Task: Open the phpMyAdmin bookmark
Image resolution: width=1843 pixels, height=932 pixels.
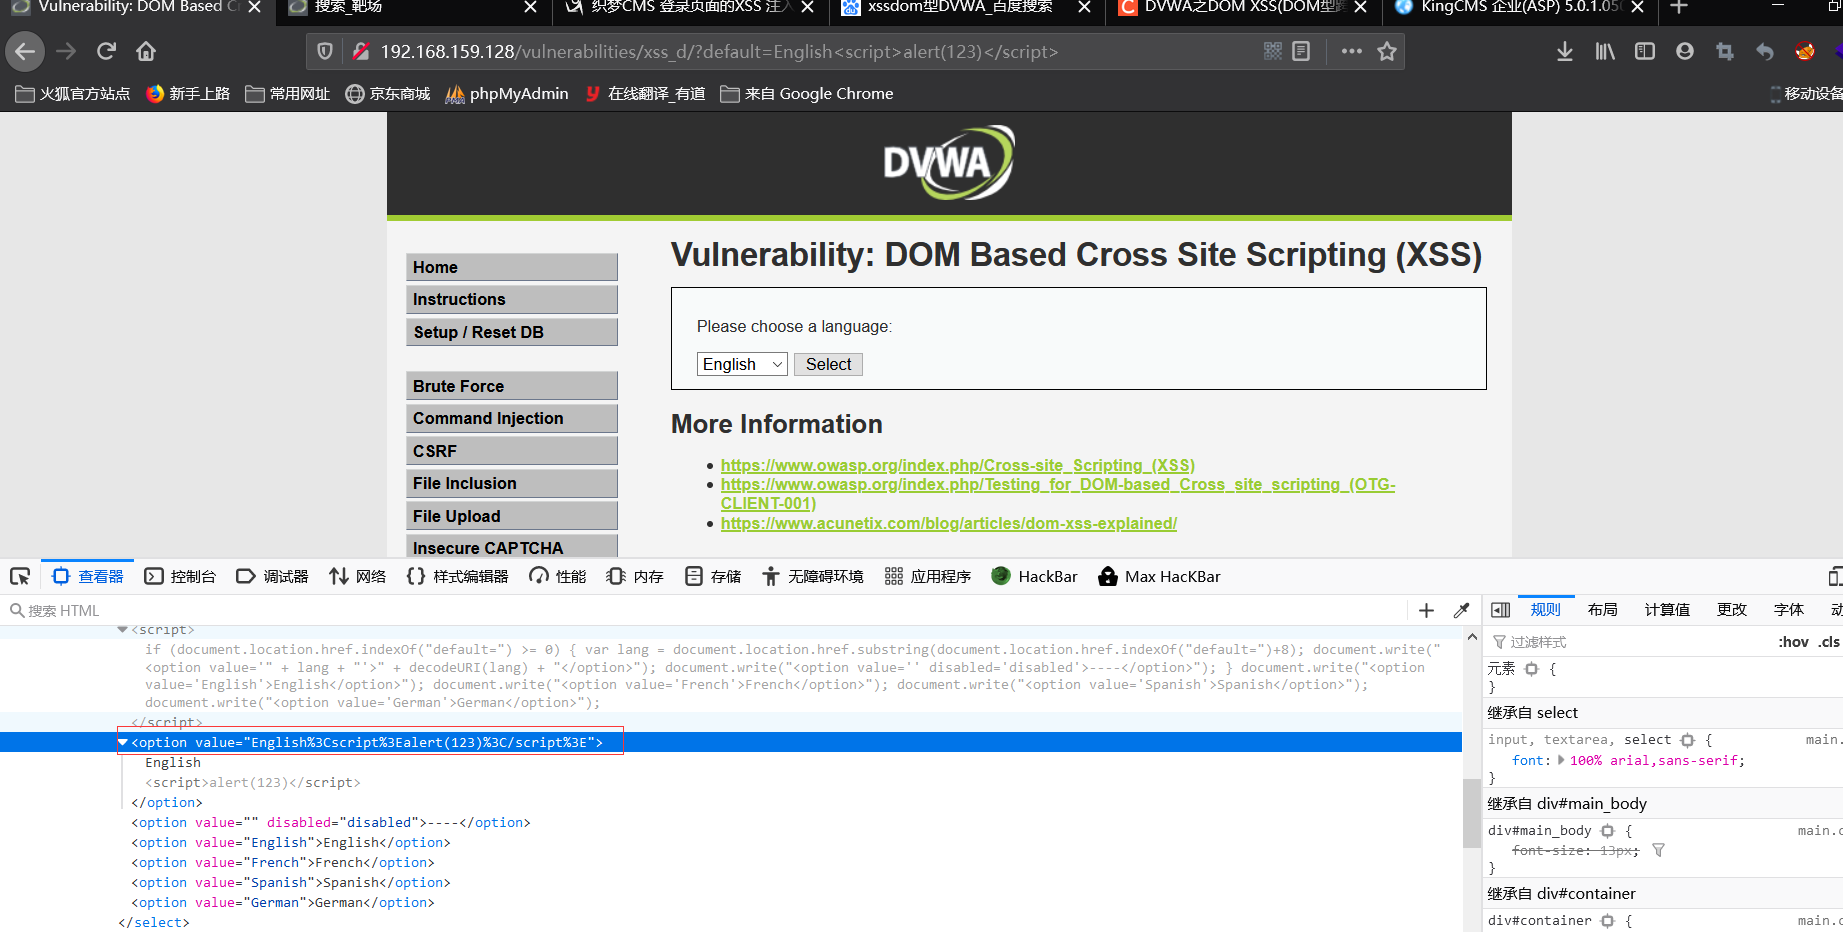Action: (x=507, y=94)
